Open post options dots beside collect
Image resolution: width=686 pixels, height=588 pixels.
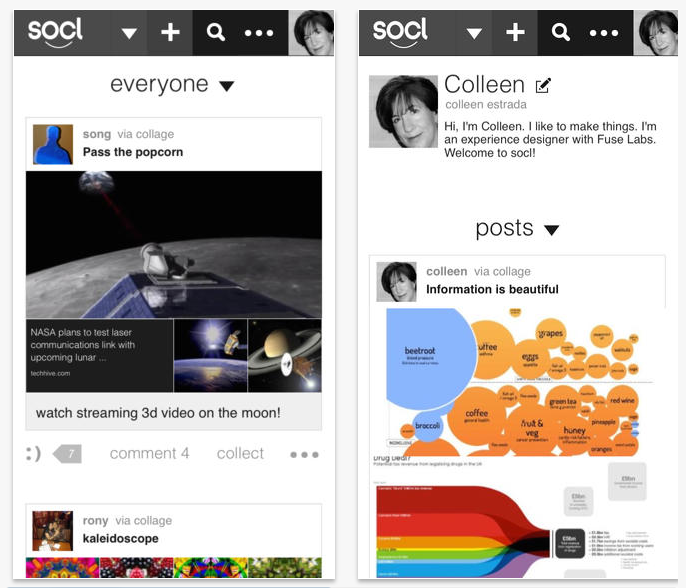tap(304, 455)
